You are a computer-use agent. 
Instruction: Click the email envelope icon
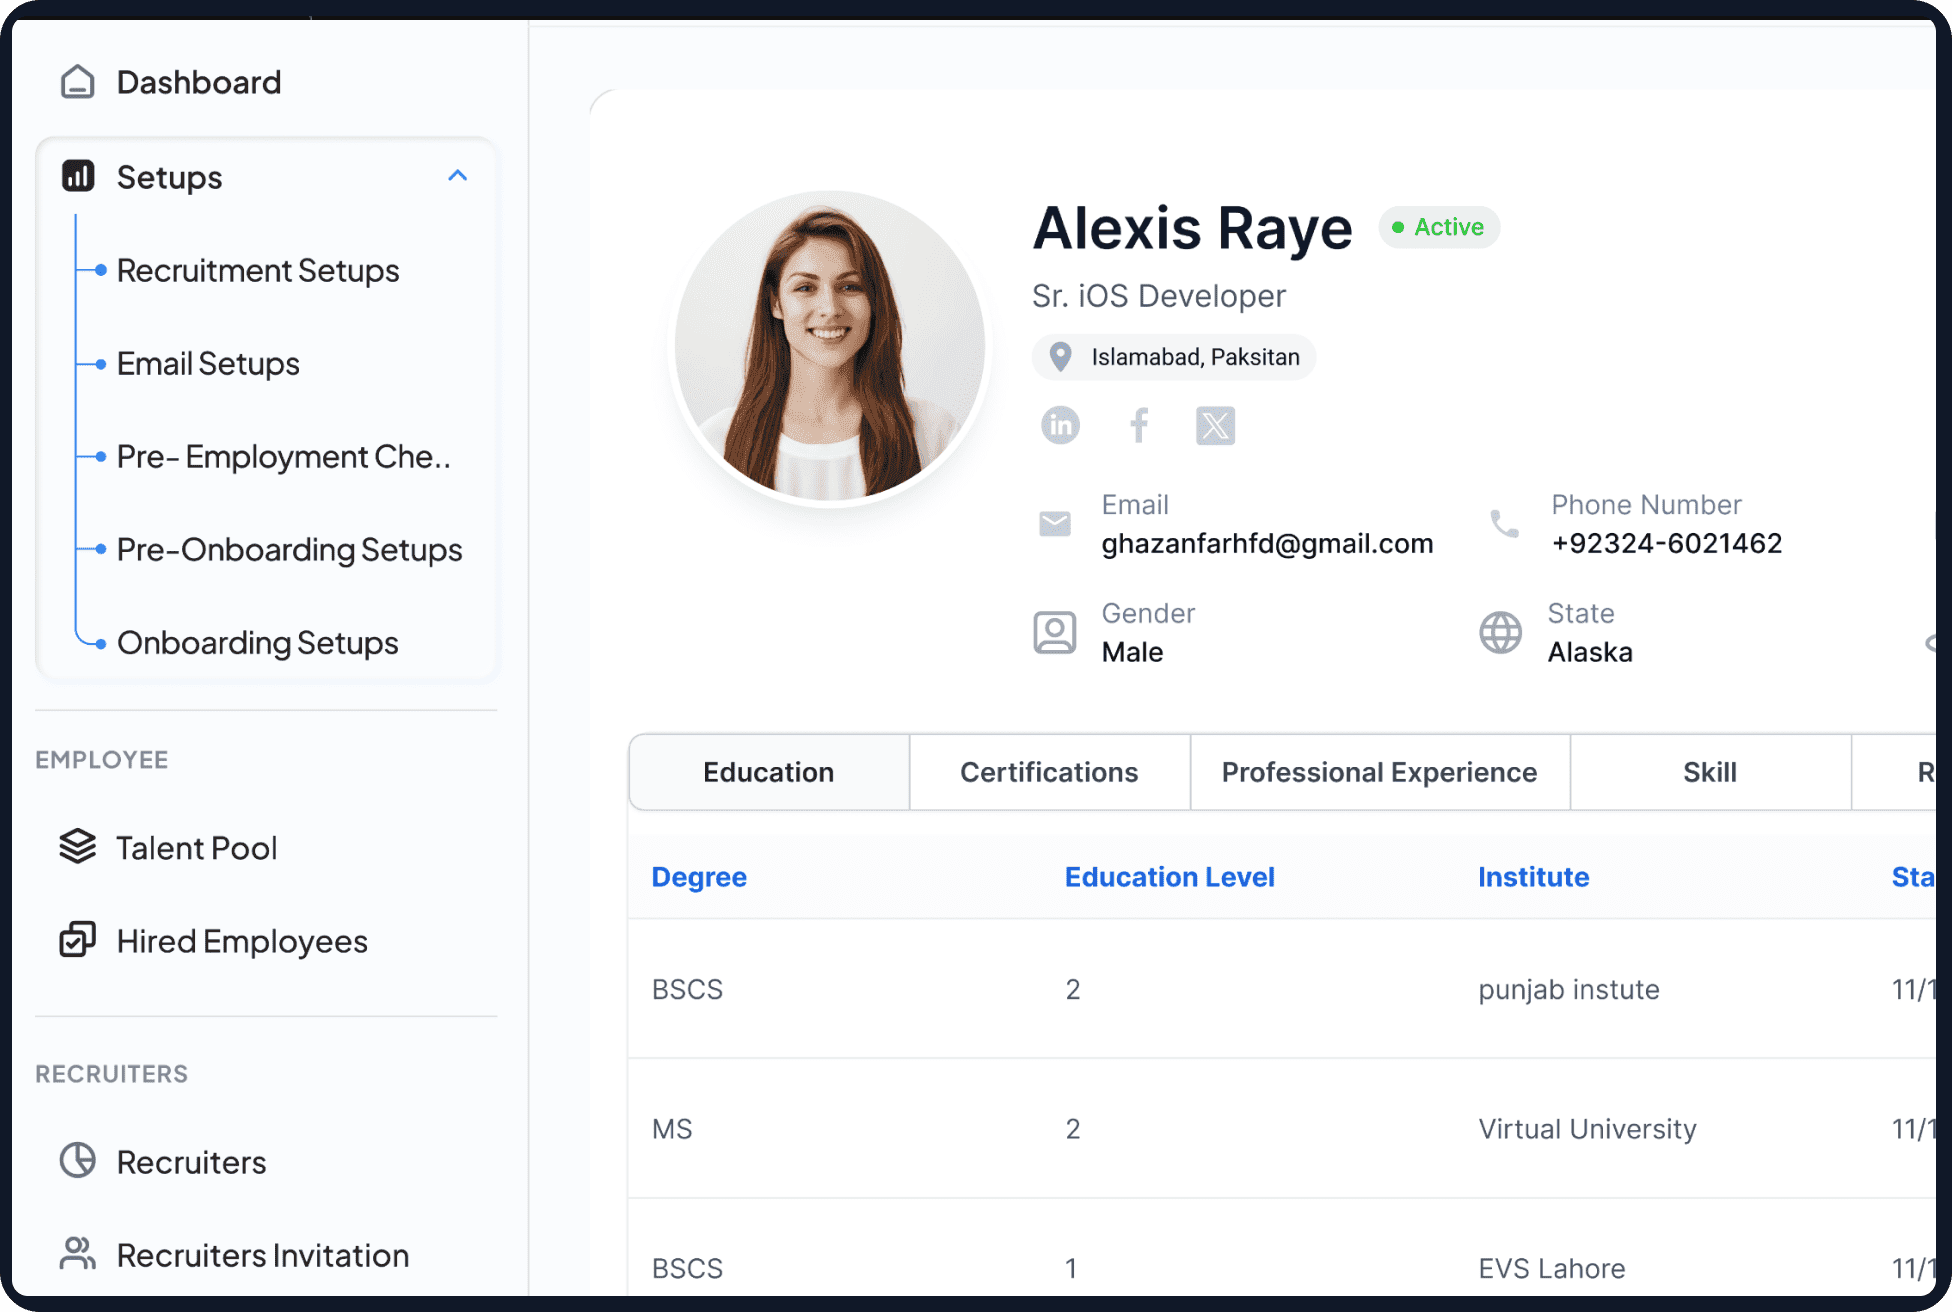tap(1055, 523)
